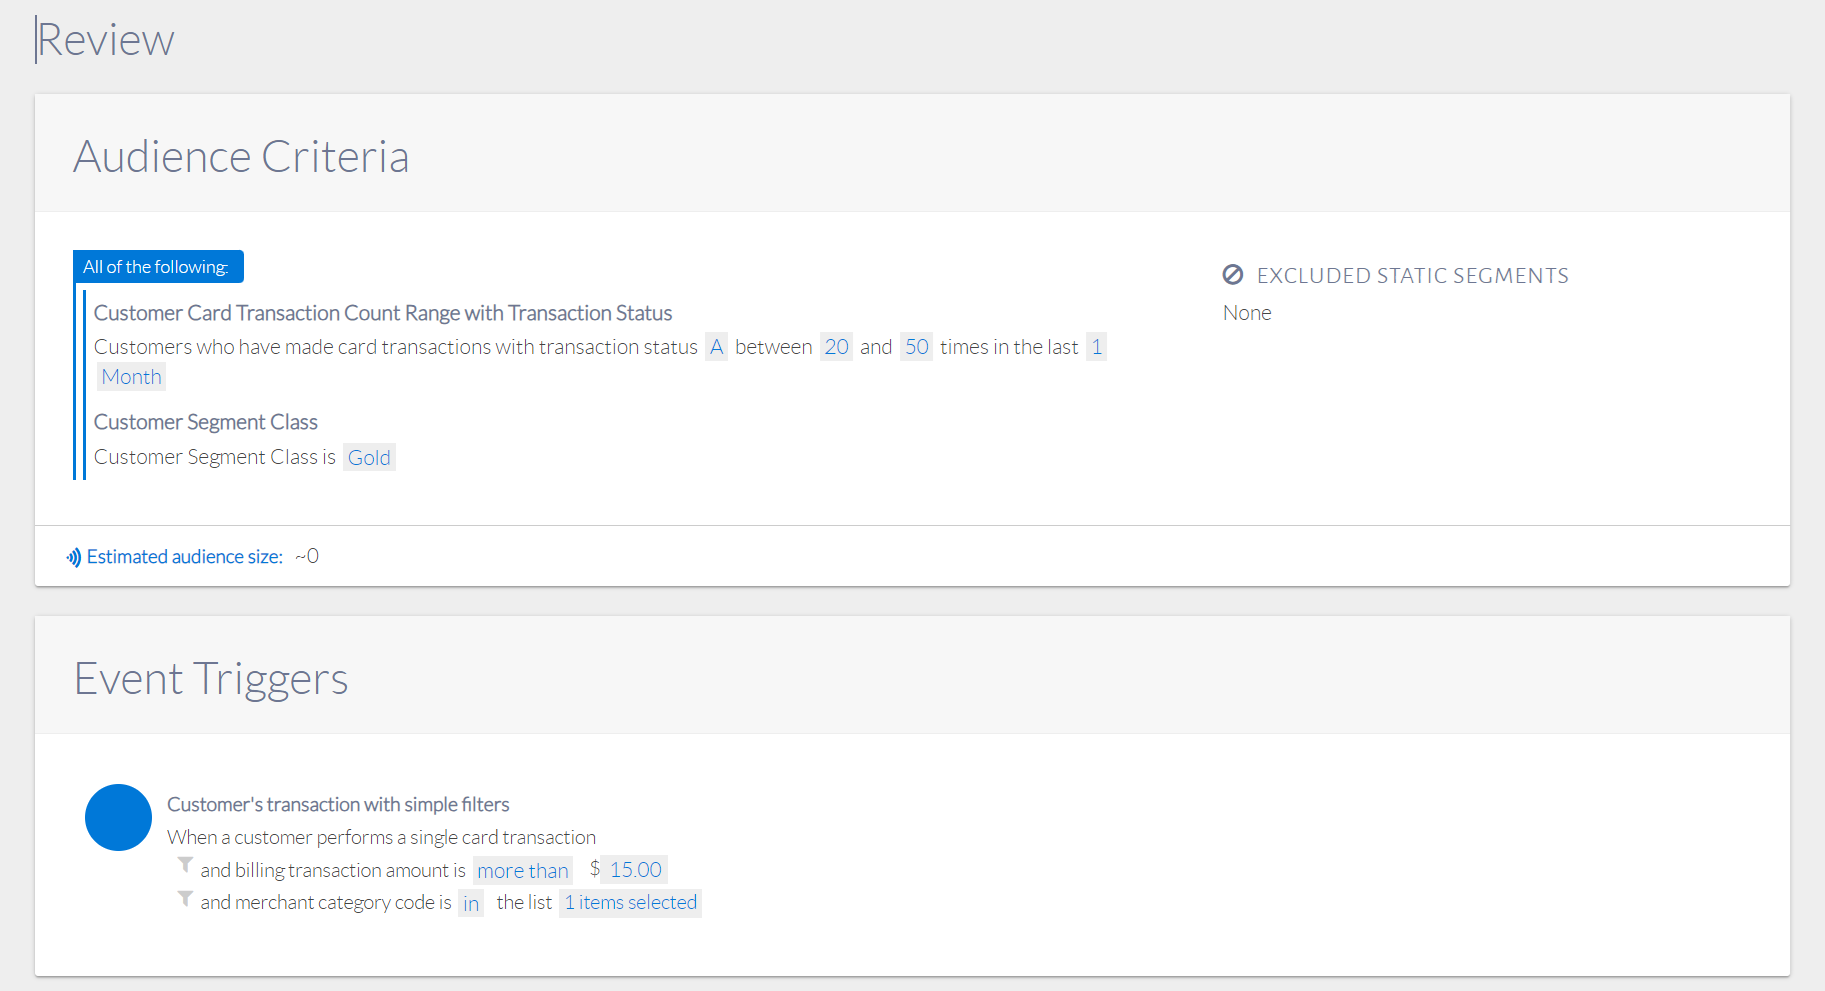Click the merchant category filter funnel icon
Image resolution: width=1825 pixels, height=991 pixels.
tap(185, 899)
